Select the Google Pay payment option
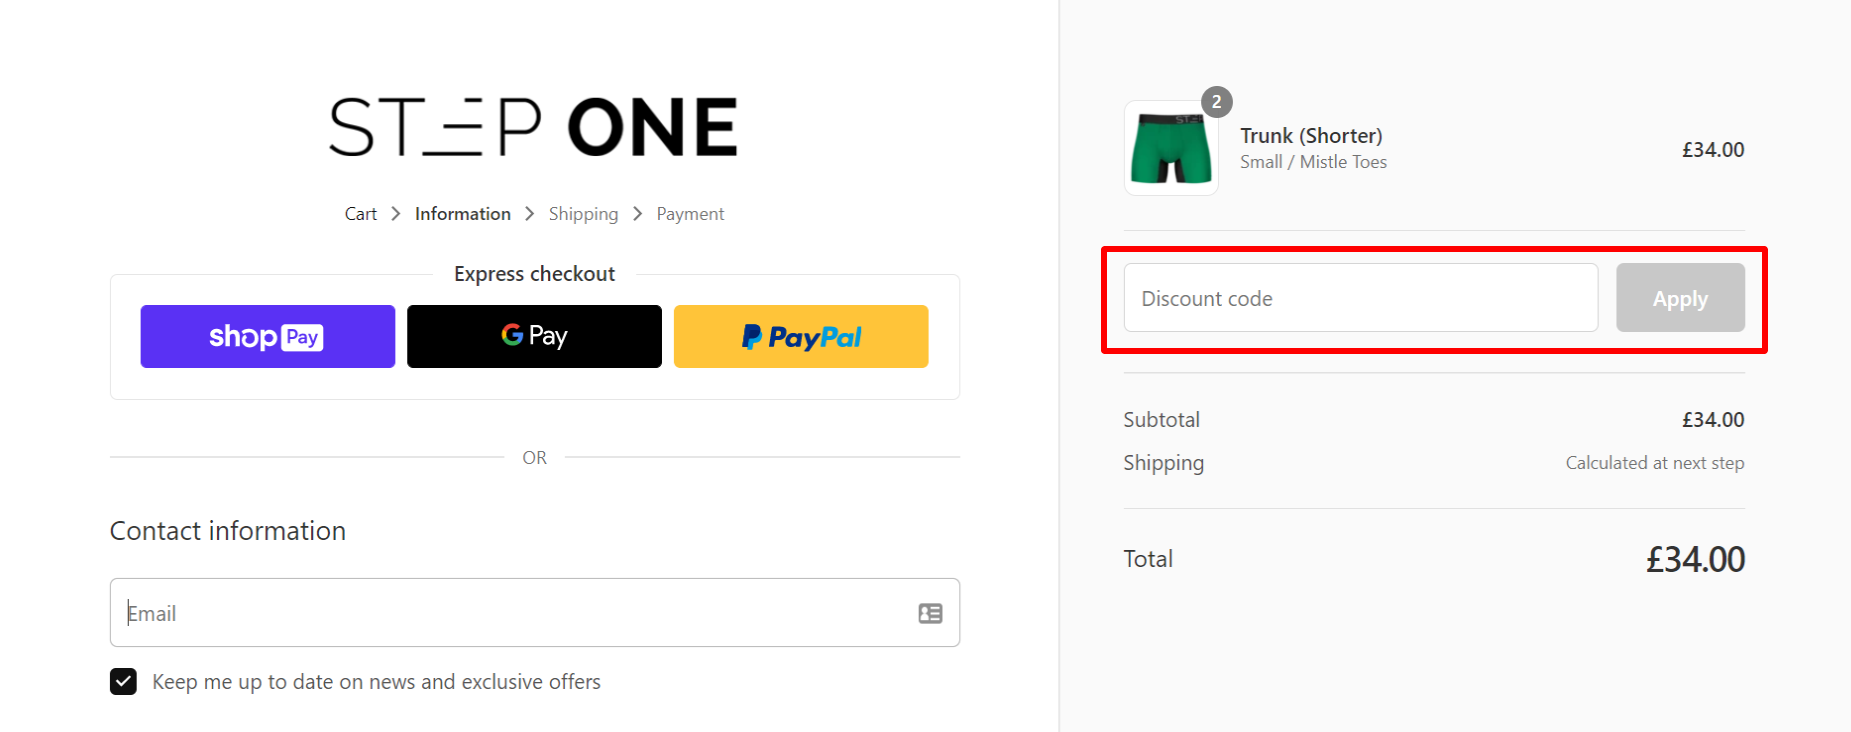The height and width of the screenshot is (732, 1851). [534, 336]
